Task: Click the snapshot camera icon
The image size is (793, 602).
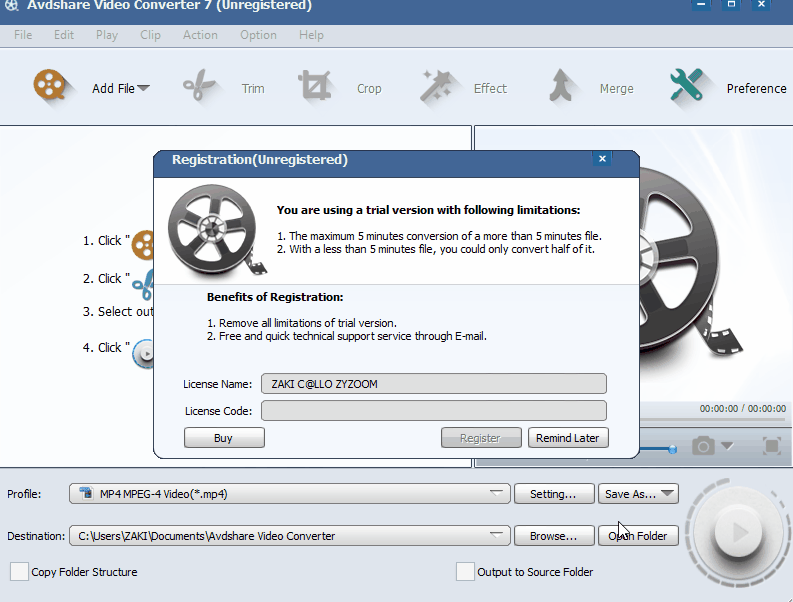Action: tap(703, 446)
